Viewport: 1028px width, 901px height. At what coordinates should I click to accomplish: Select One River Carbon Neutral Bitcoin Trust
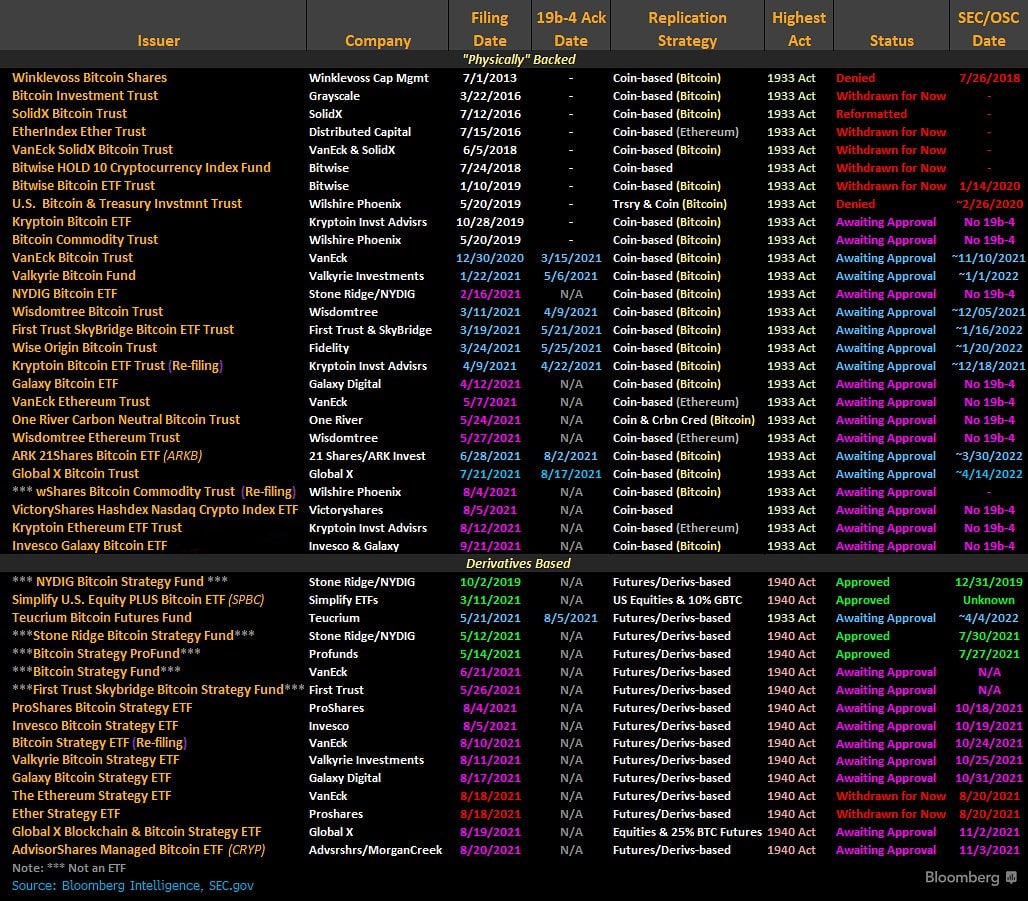(x=126, y=420)
